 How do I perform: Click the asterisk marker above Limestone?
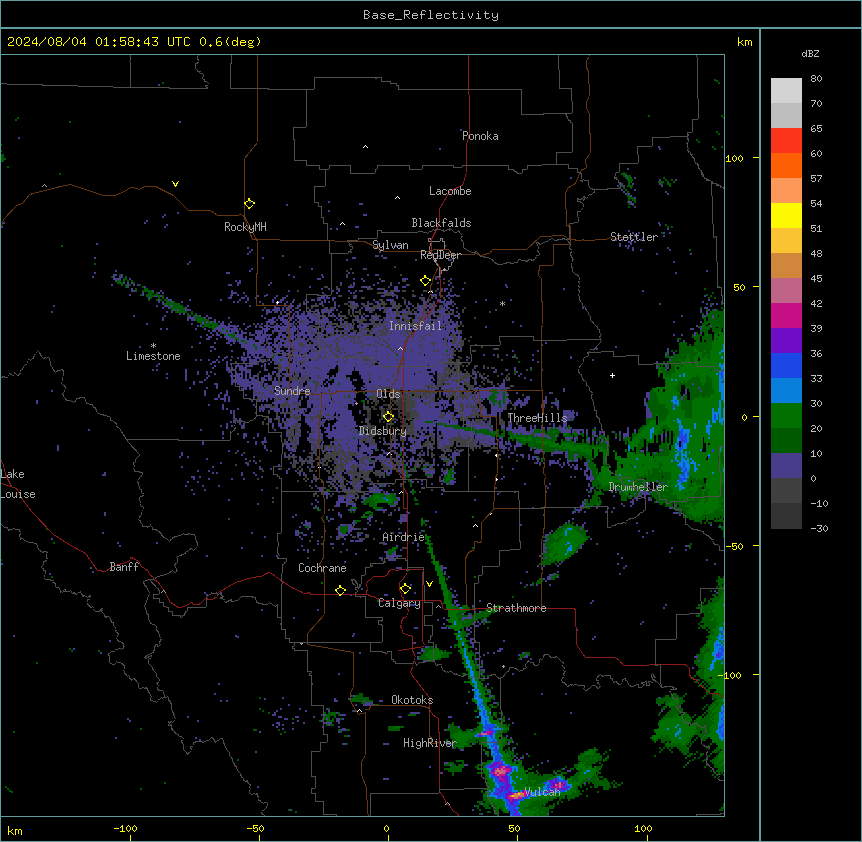coord(153,346)
